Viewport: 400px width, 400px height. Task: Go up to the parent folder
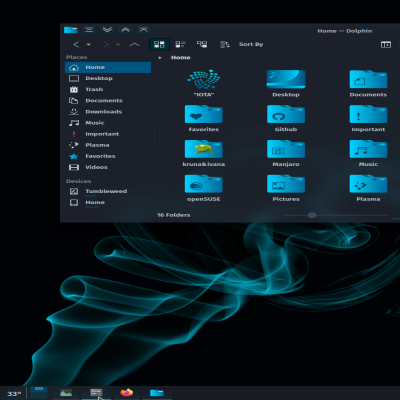pyautogui.click(x=134, y=44)
